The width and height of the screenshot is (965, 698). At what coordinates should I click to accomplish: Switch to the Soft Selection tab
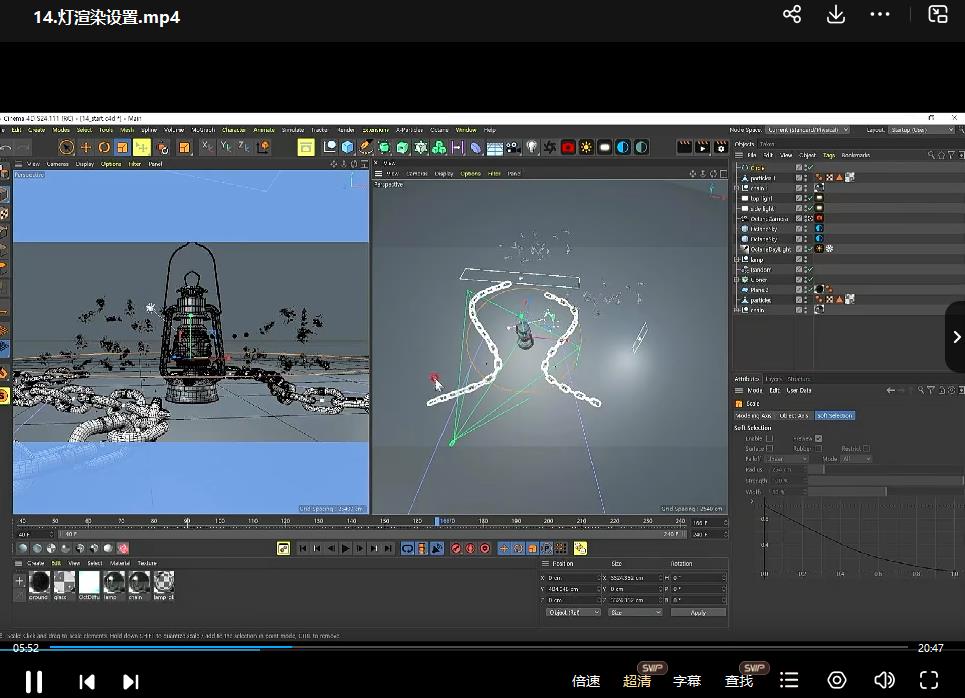pyautogui.click(x=834, y=415)
